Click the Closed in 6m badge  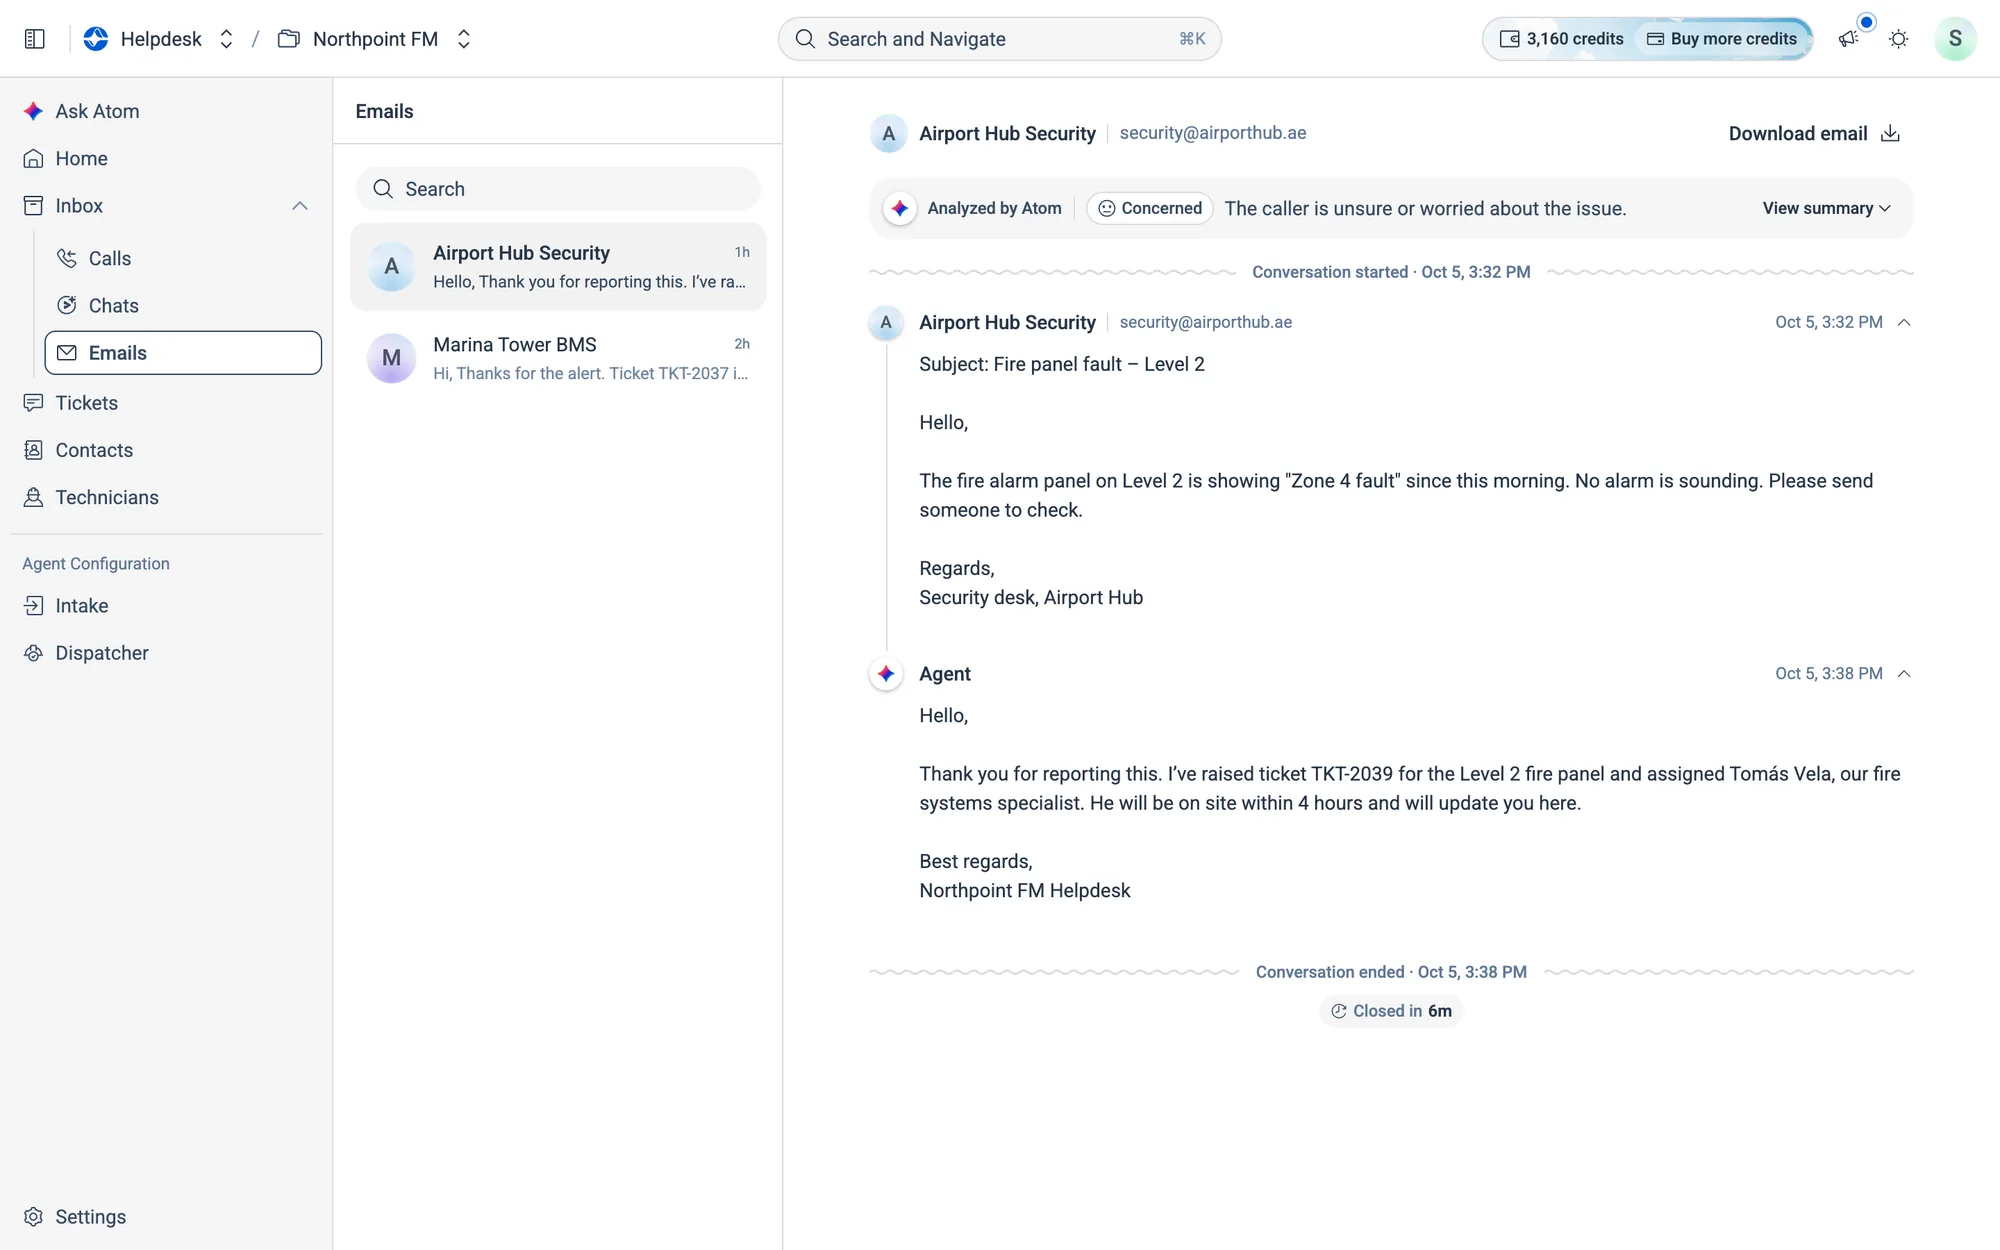click(x=1391, y=1011)
